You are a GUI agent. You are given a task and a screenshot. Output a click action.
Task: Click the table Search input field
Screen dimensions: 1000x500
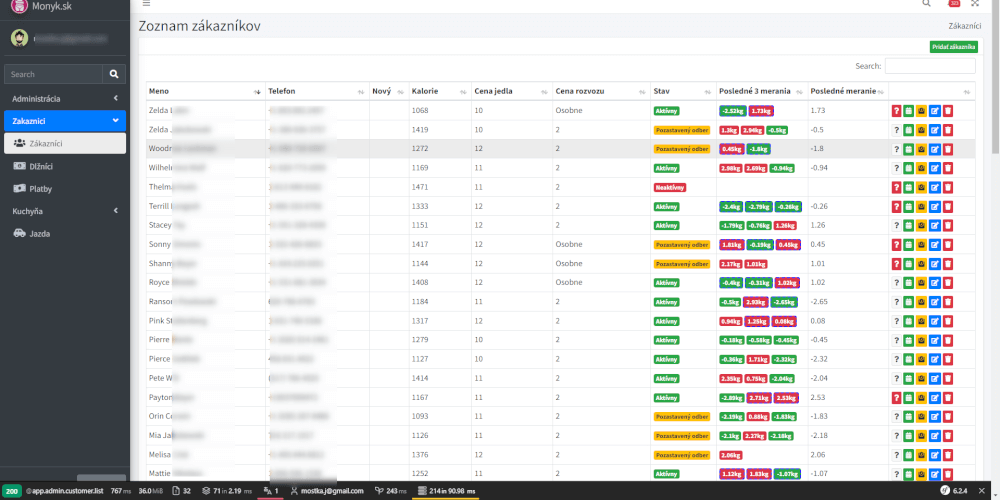930,66
